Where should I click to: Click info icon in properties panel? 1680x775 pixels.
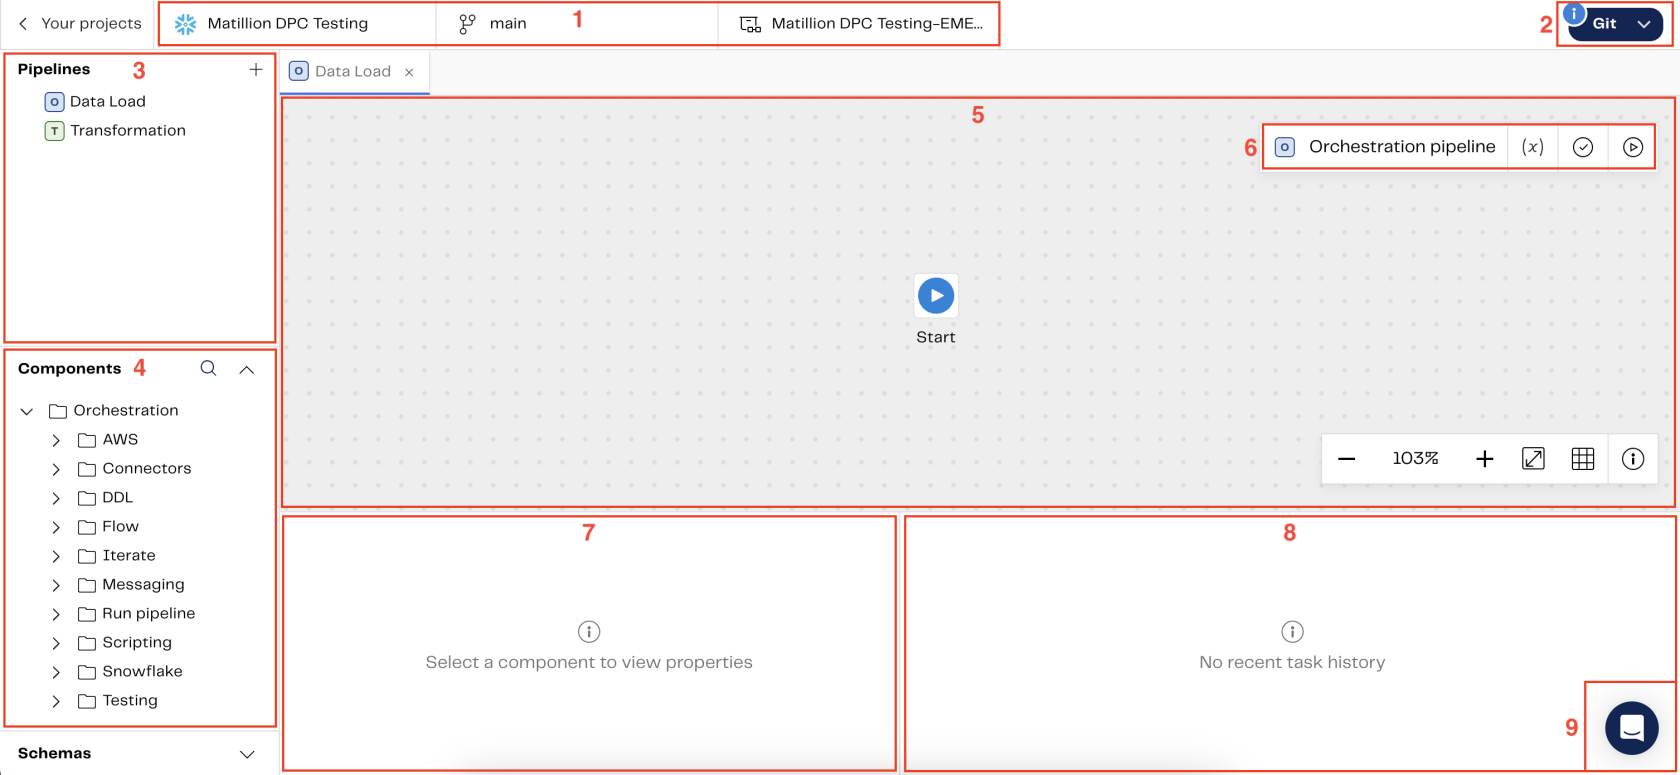pos(589,631)
